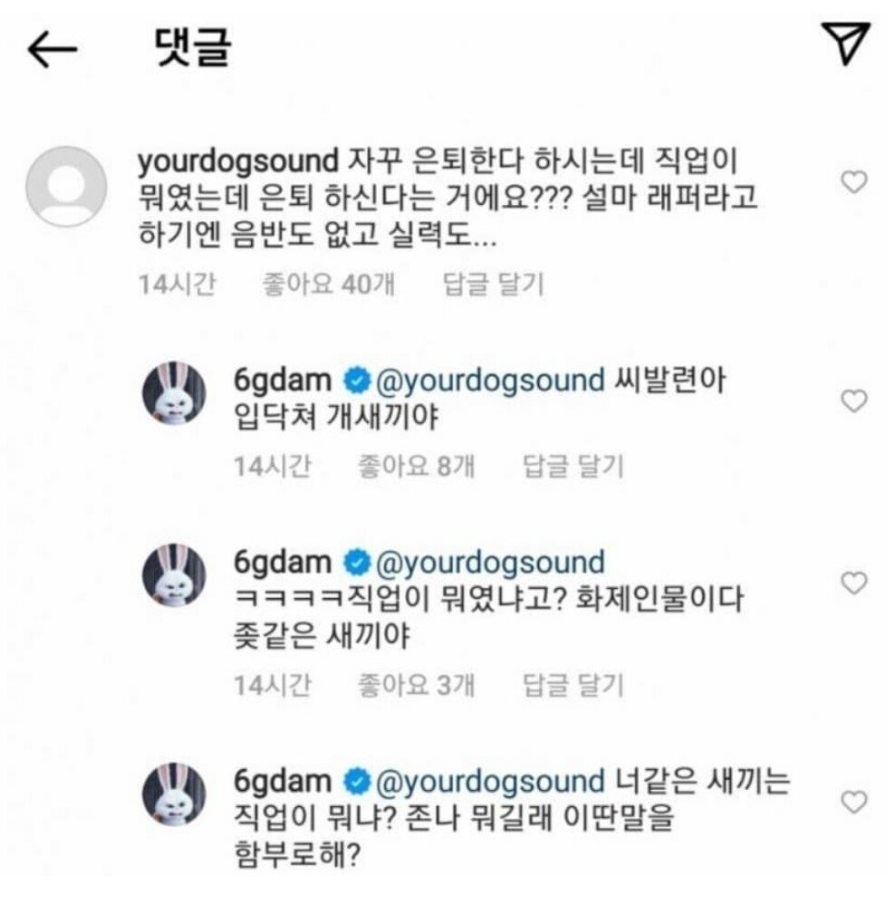Tap verified badge on 6gdam's third reply
Viewport: 888px width, 897px height.
356,782
